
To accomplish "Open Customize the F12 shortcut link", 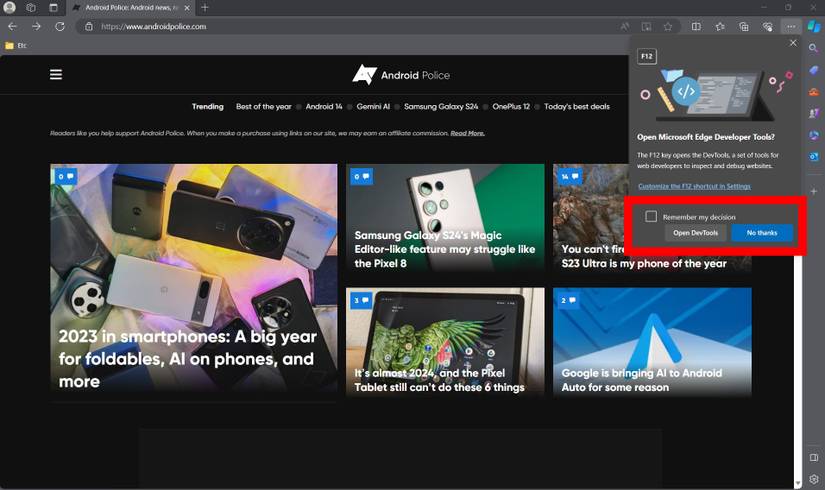I will tap(692, 186).
